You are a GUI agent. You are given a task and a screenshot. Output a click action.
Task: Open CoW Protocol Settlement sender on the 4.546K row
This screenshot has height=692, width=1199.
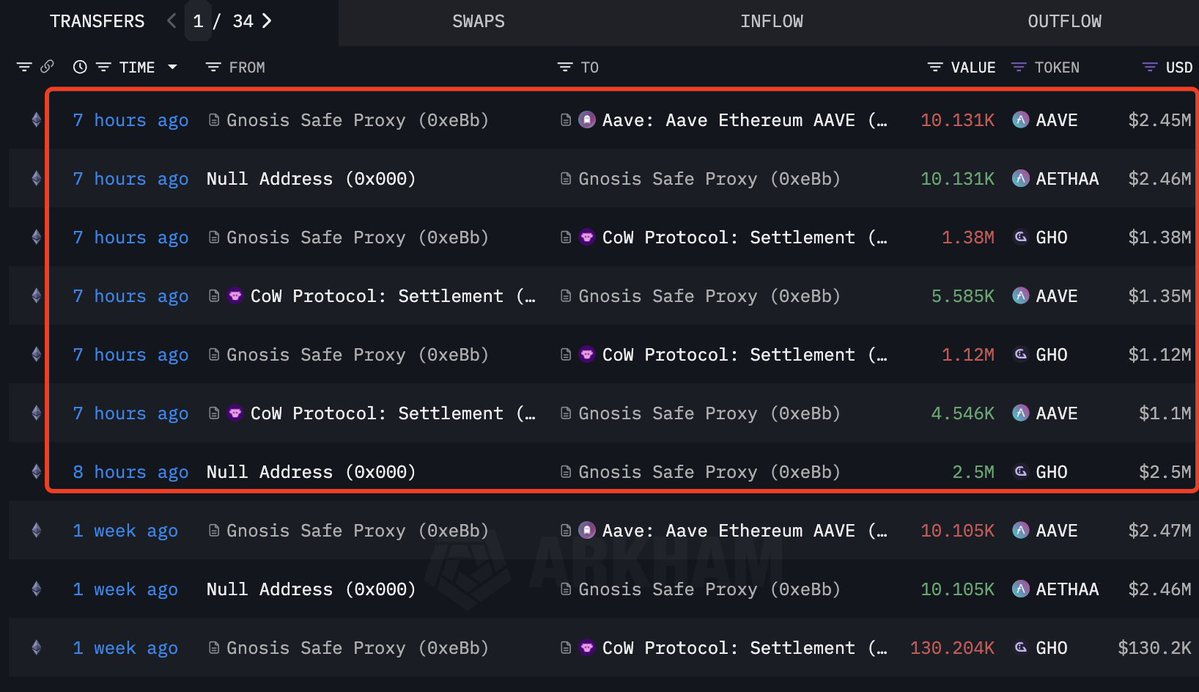pos(393,414)
